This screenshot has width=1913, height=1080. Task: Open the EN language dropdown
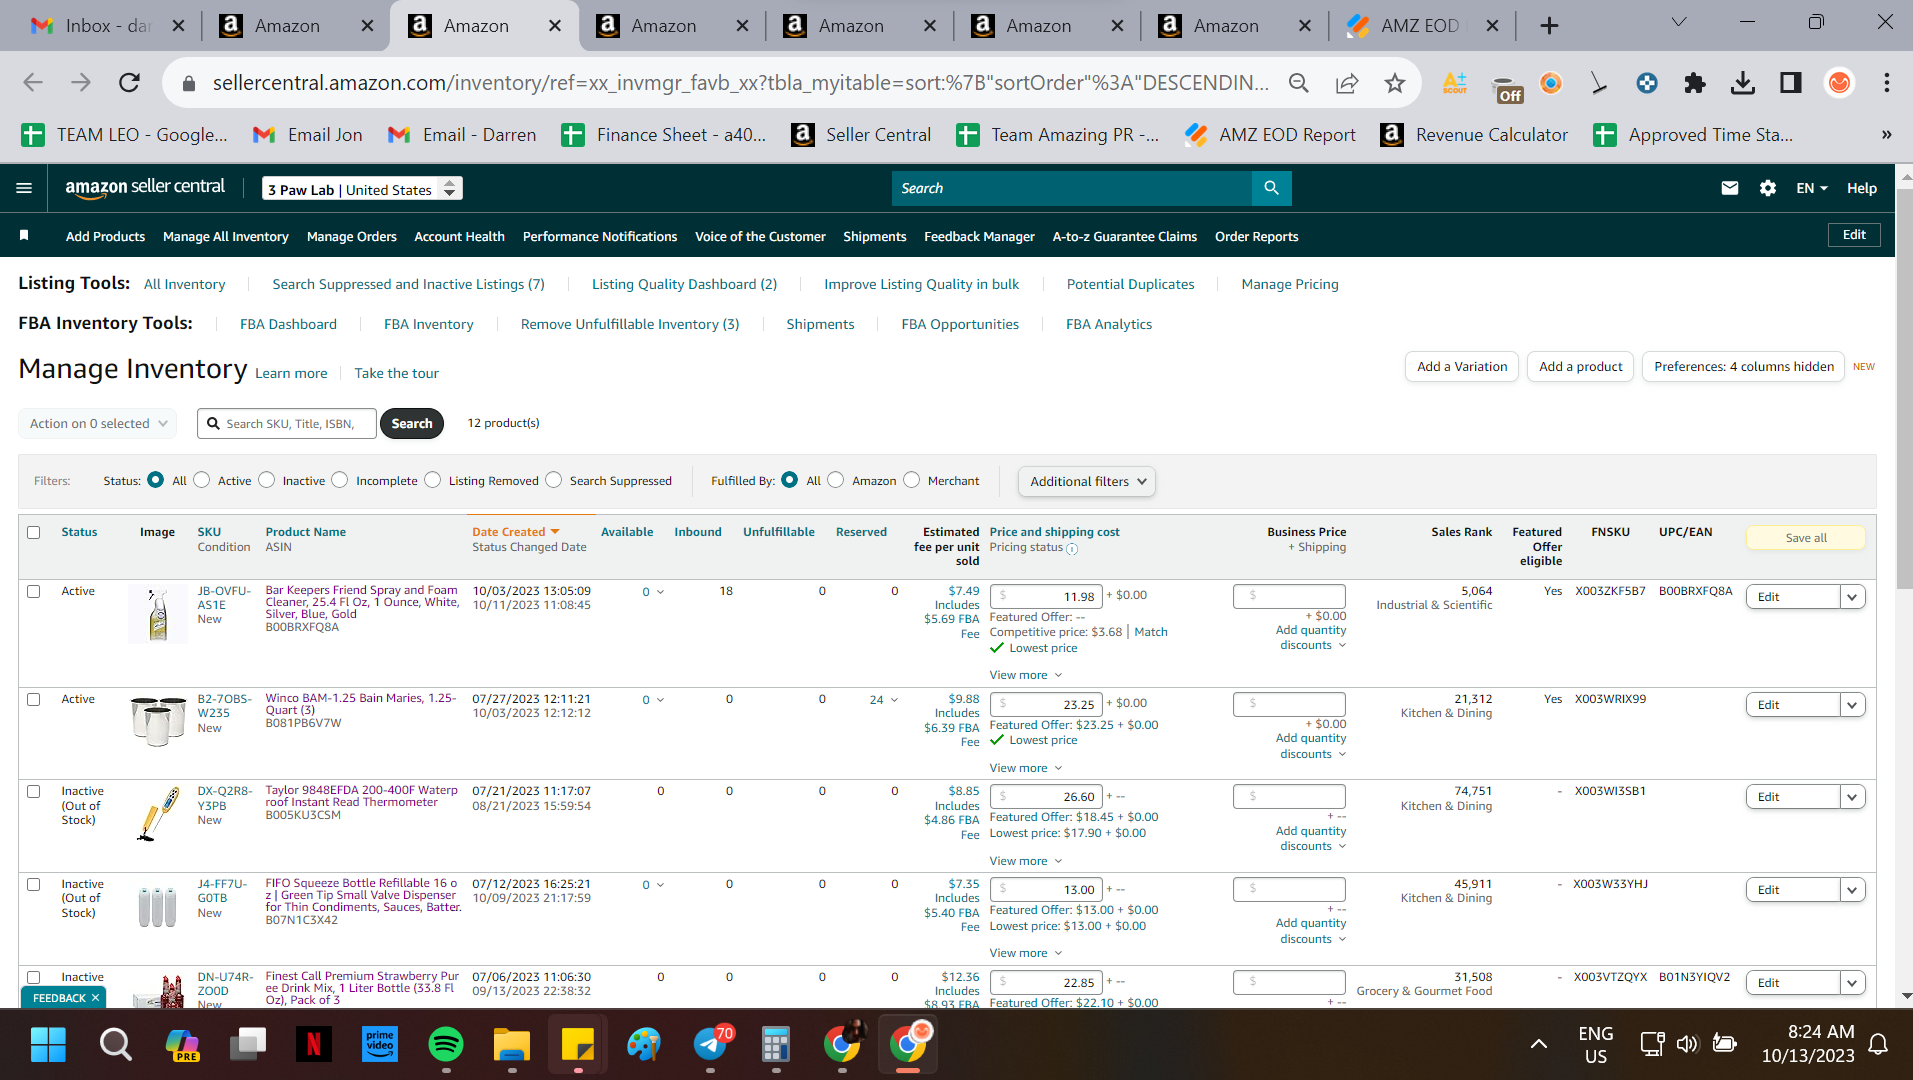(1812, 188)
